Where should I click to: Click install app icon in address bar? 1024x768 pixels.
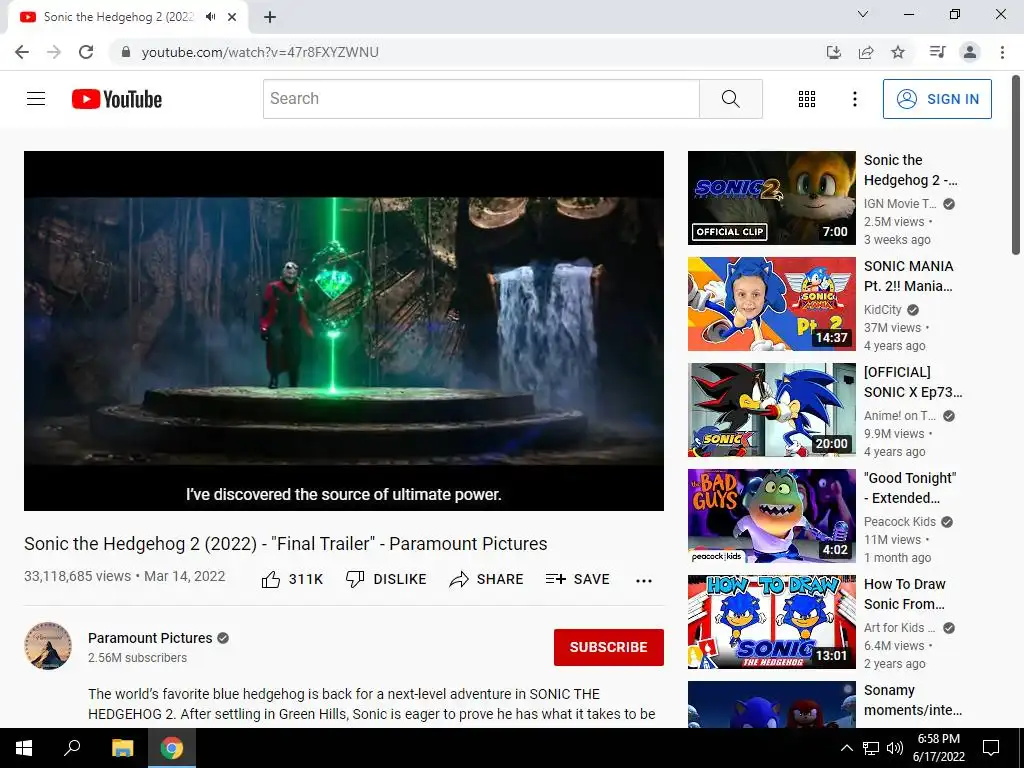(834, 52)
